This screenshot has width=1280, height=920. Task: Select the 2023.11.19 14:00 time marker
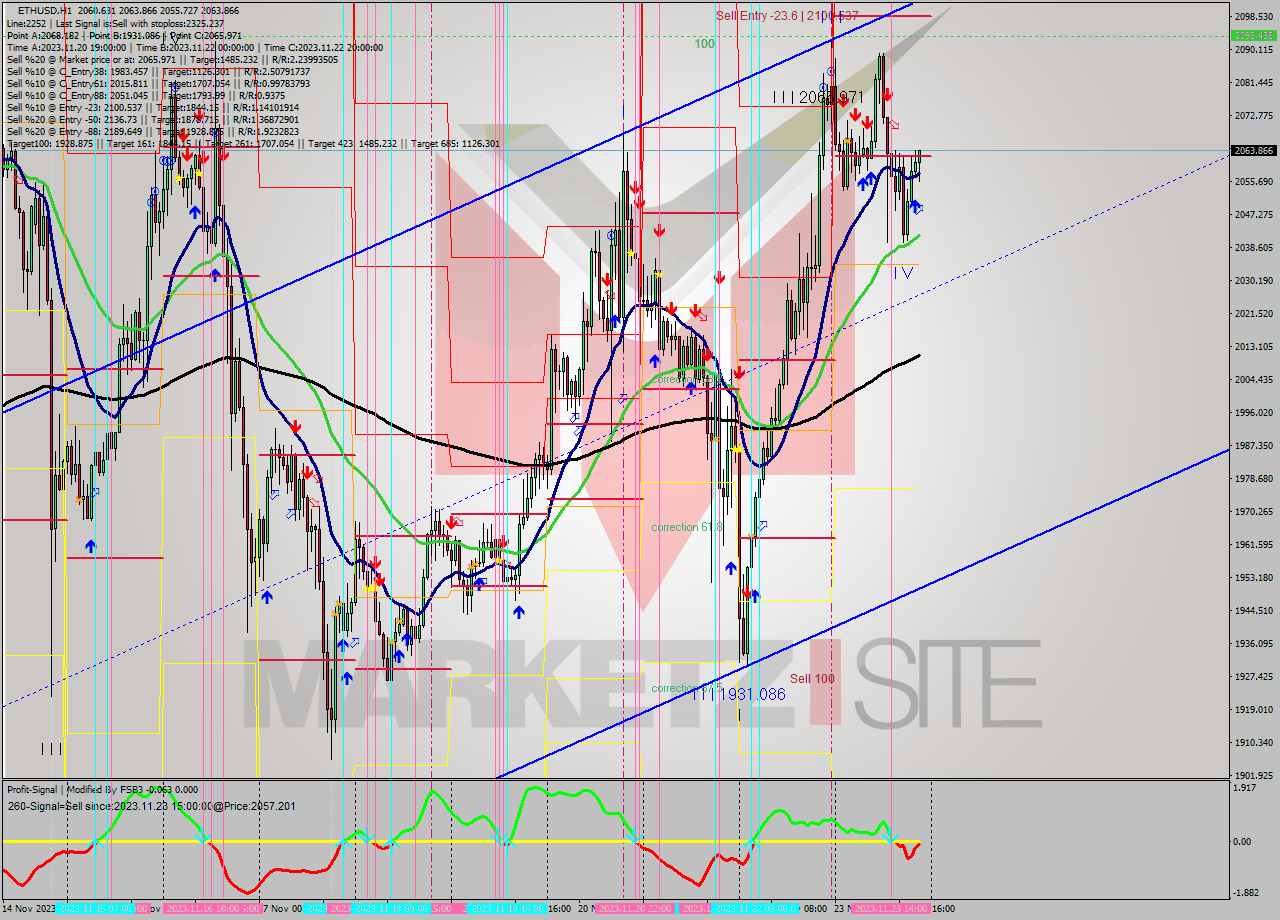[507, 909]
